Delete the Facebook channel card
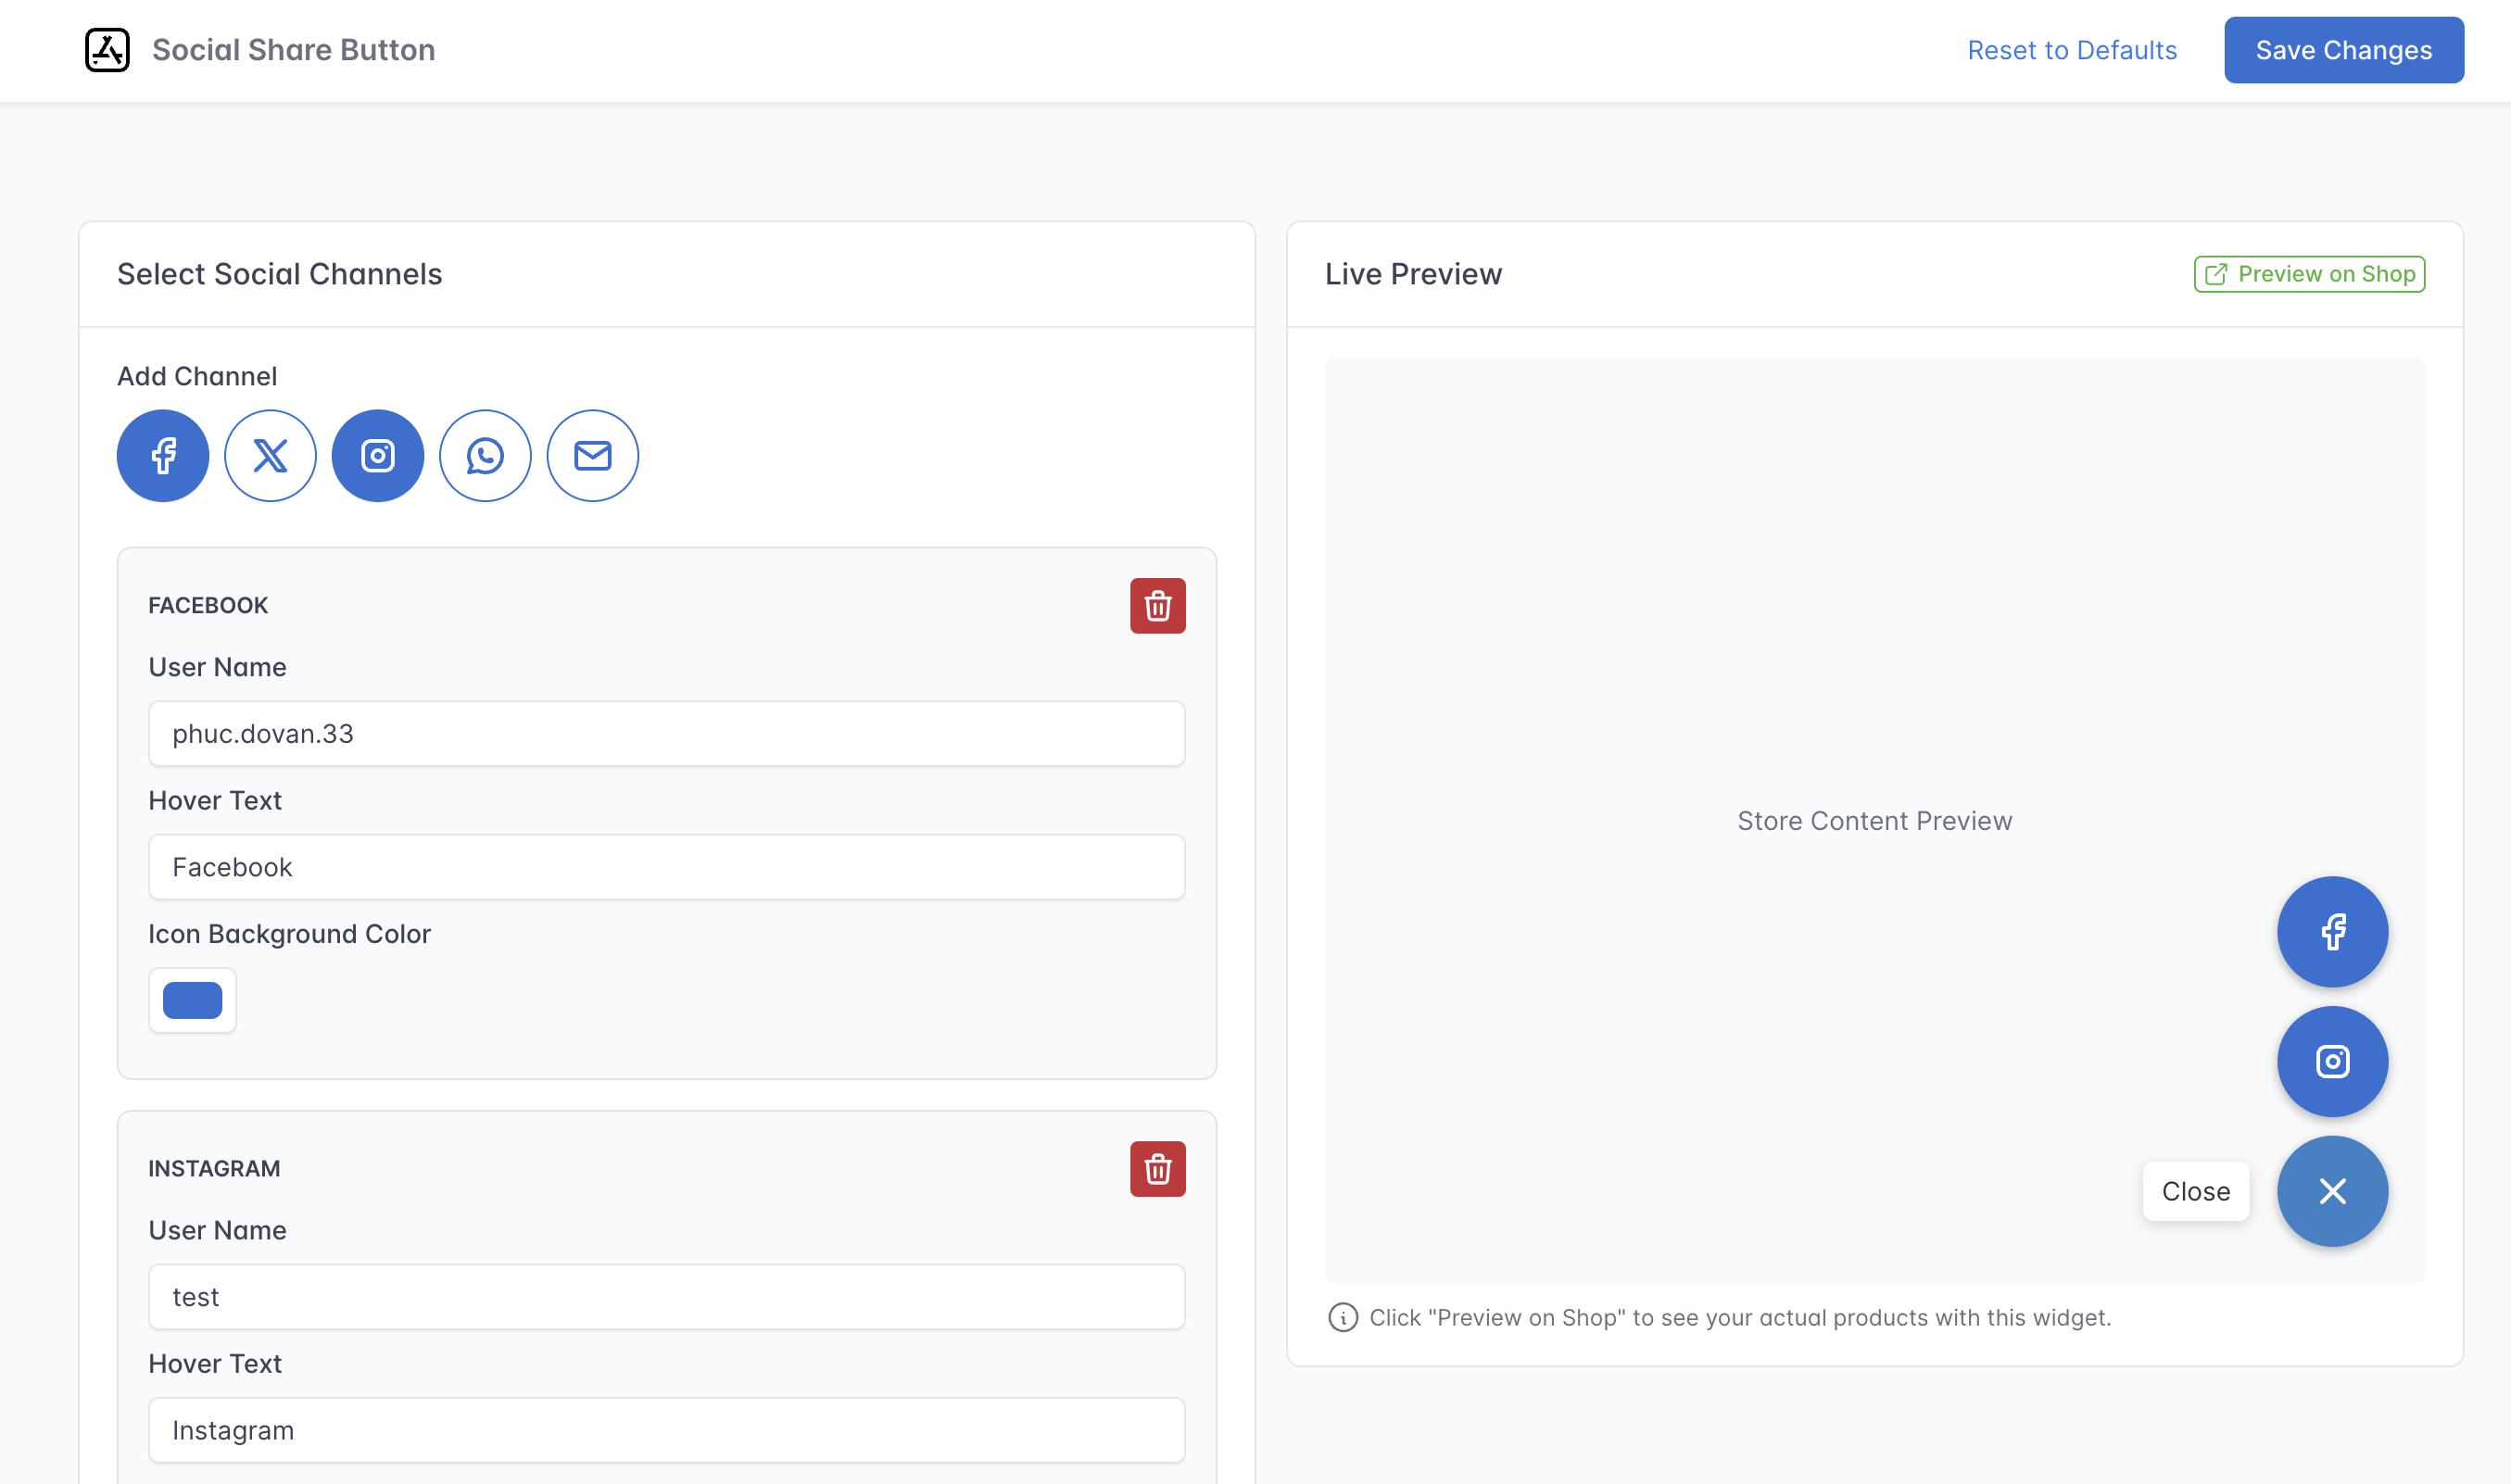Screen dimensions: 2511x1484 (1158, 606)
